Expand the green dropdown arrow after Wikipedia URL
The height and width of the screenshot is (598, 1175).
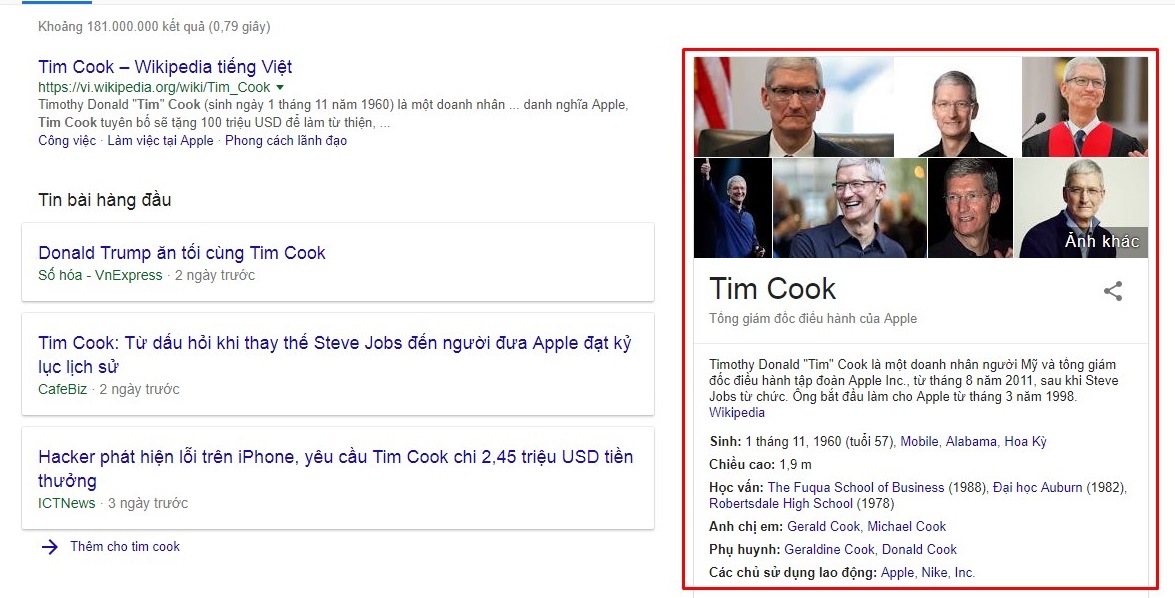click(x=280, y=88)
